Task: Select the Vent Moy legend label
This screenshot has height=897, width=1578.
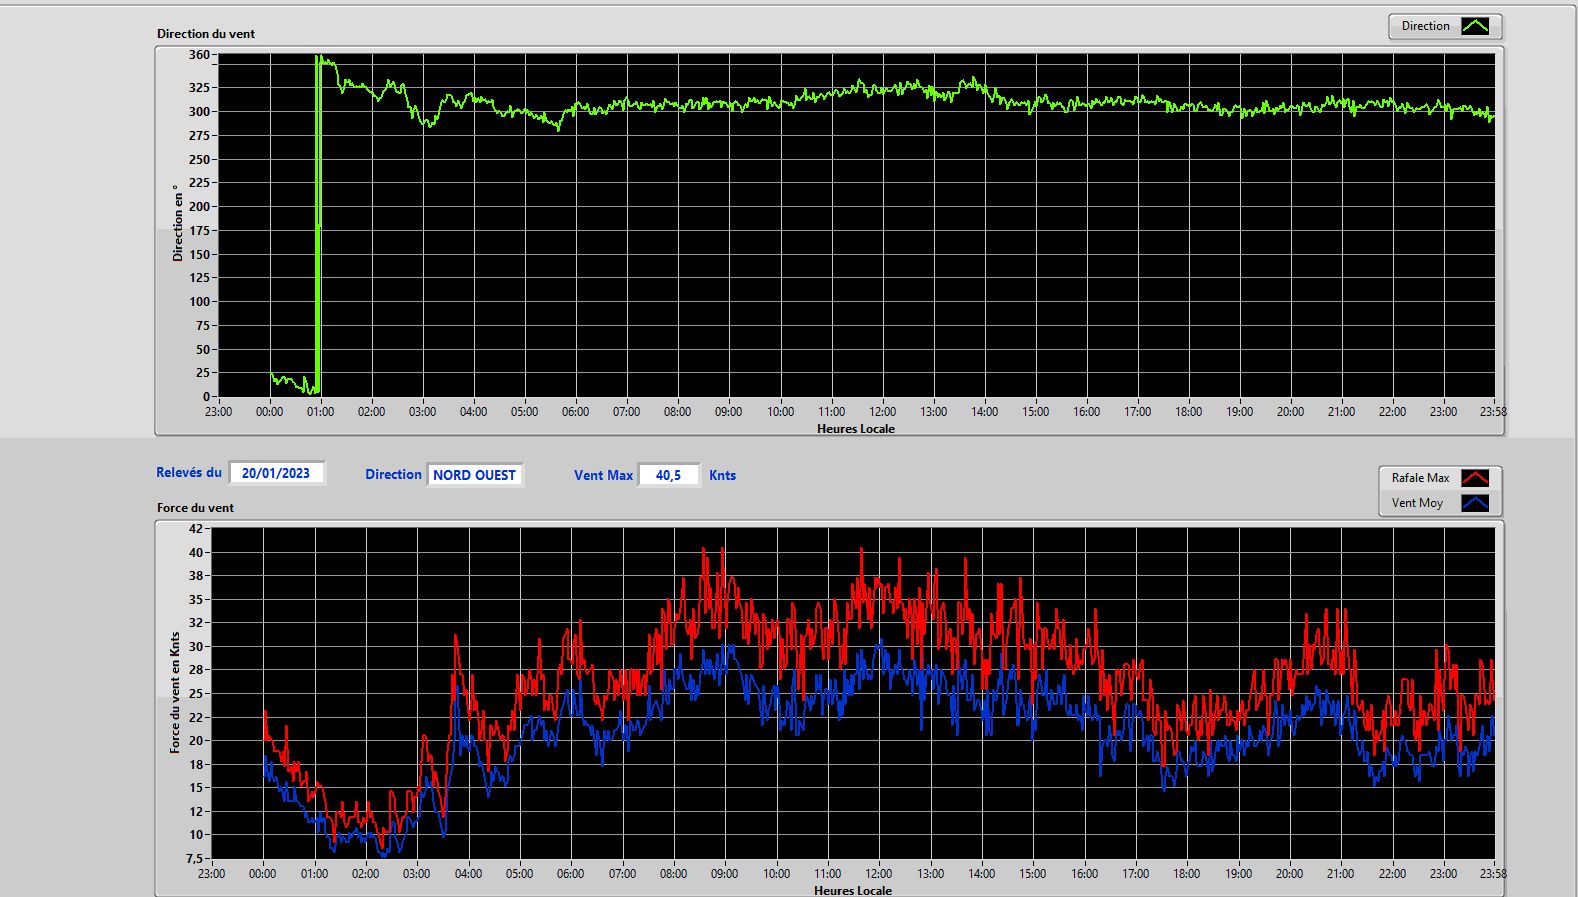Action: (1417, 503)
